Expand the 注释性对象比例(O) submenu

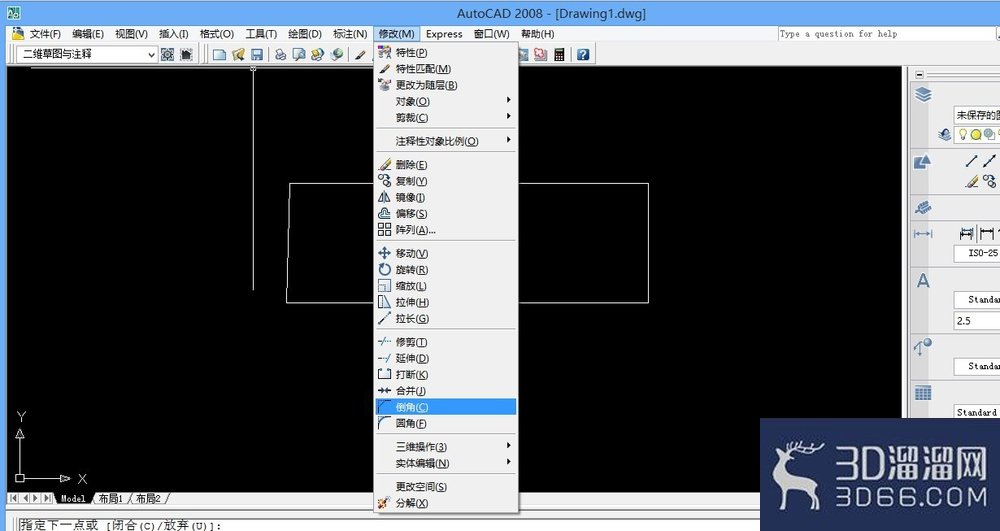pyautogui.click(x=446, y=141)
